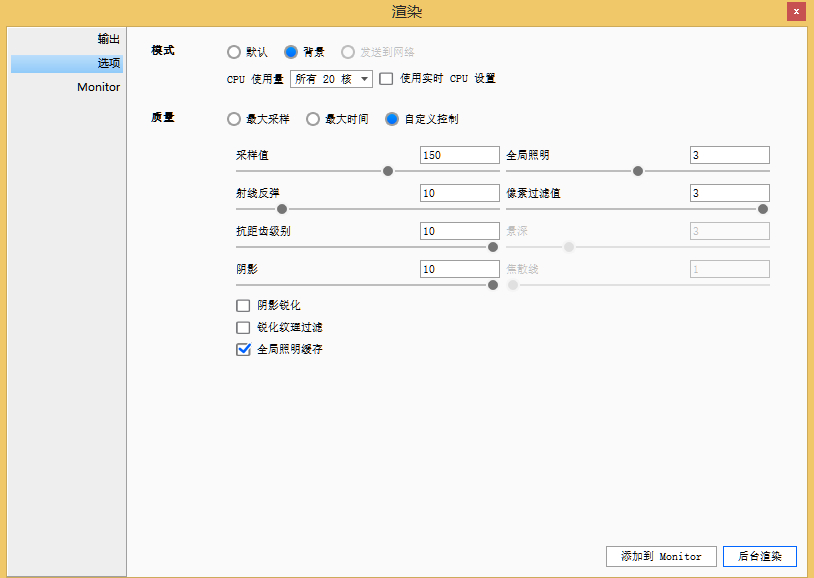The width and height of the screenshot is (814, 578).
Task: Choose the 最大采样 quality option
Action: point(234,119)
